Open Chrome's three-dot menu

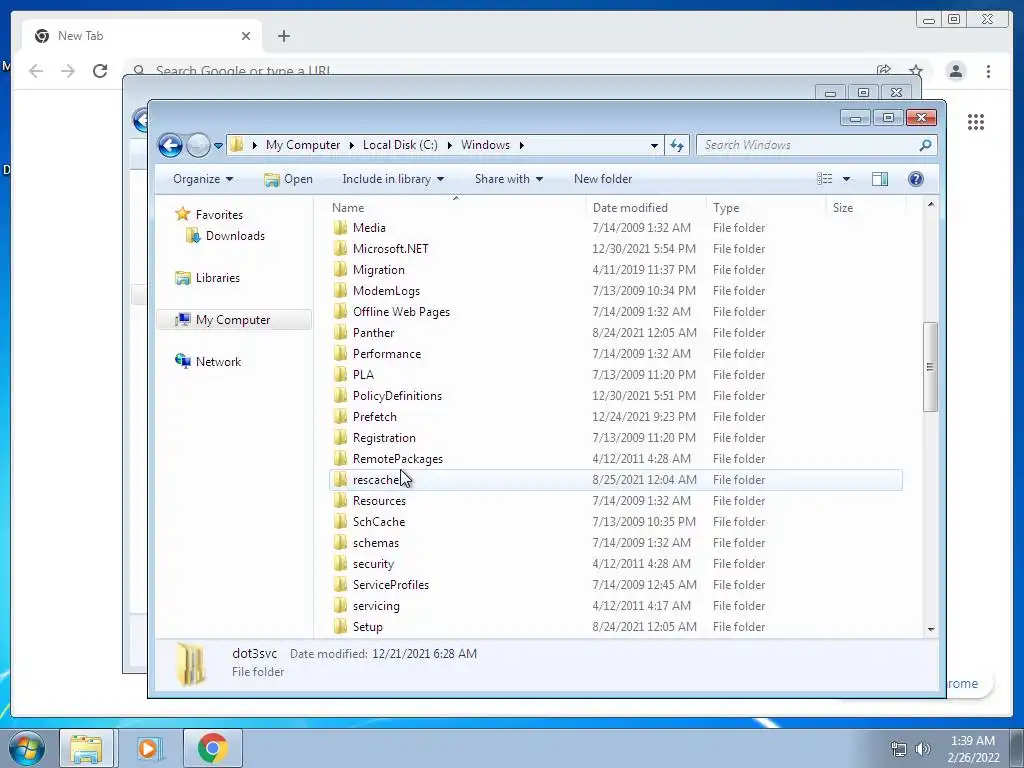tap(988, 71)
